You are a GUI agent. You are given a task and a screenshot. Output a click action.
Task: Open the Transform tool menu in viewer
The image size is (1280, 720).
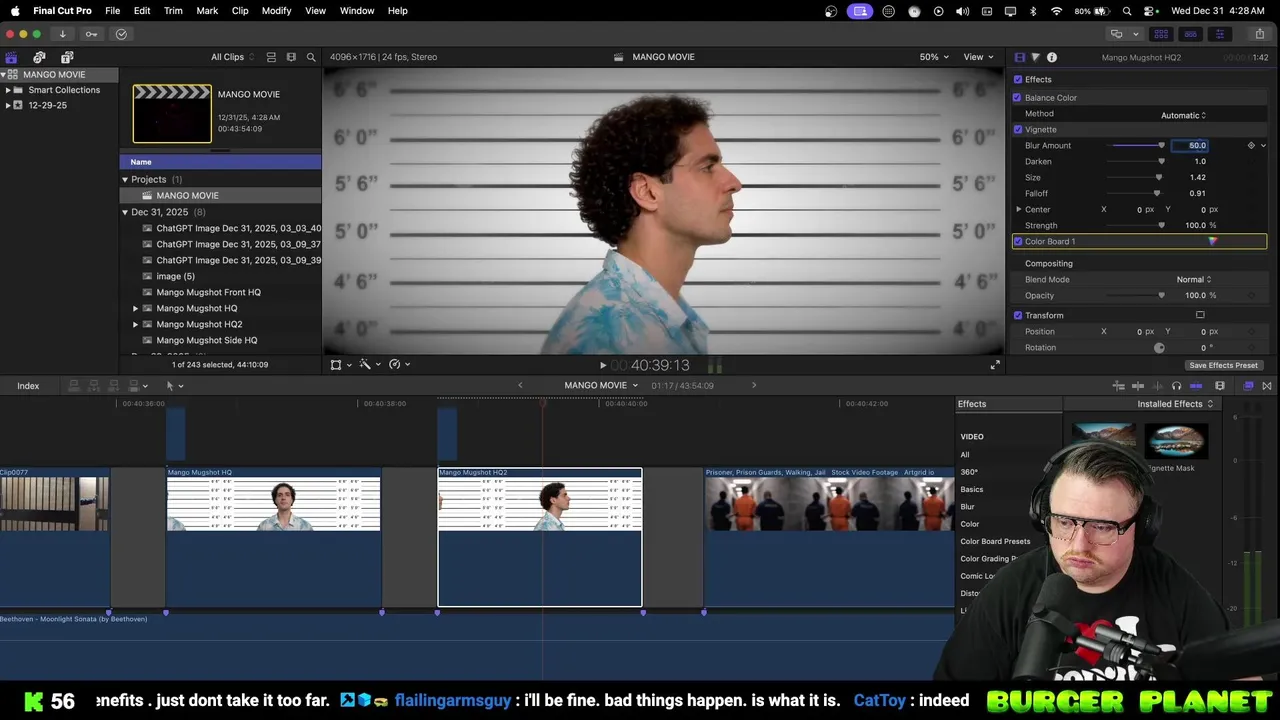coord(340,365)
